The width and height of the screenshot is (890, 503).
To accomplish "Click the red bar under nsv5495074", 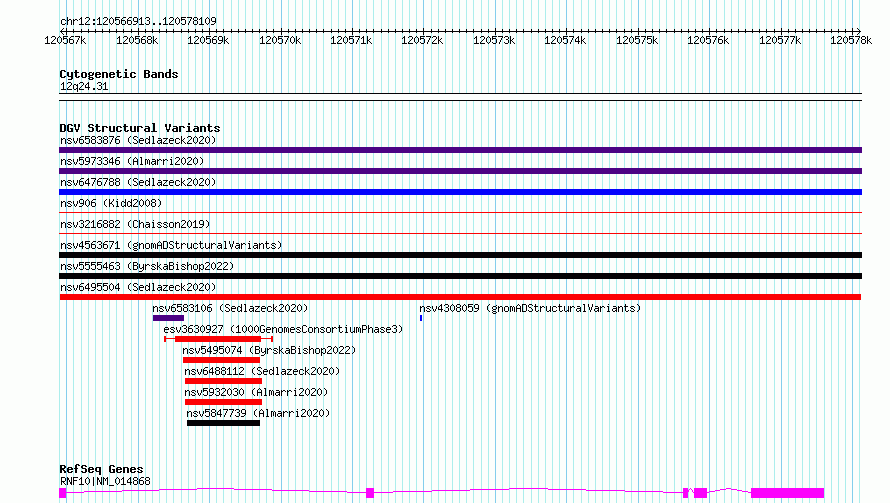I will click(221, 360).
